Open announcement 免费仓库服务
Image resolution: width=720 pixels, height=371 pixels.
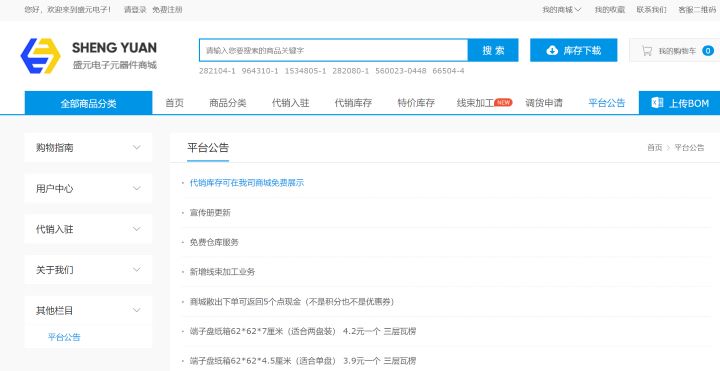click(214, 242)
